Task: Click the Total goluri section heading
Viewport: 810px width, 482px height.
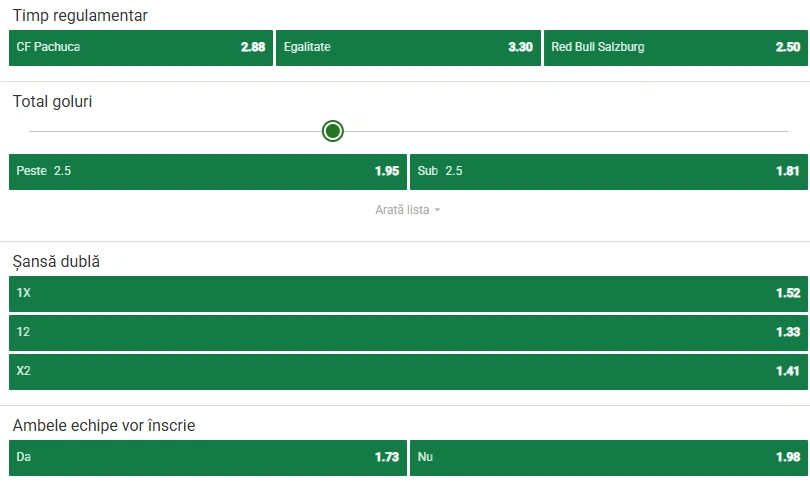Action: click(x=52, y=101)
